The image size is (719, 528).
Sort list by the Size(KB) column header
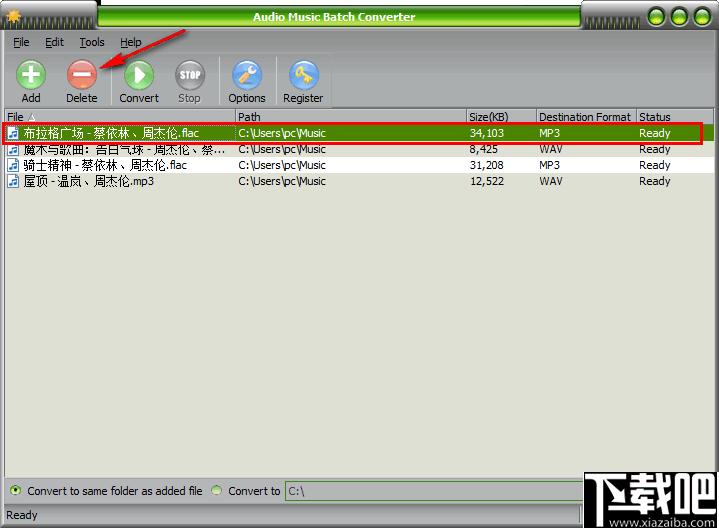point(501,117)
